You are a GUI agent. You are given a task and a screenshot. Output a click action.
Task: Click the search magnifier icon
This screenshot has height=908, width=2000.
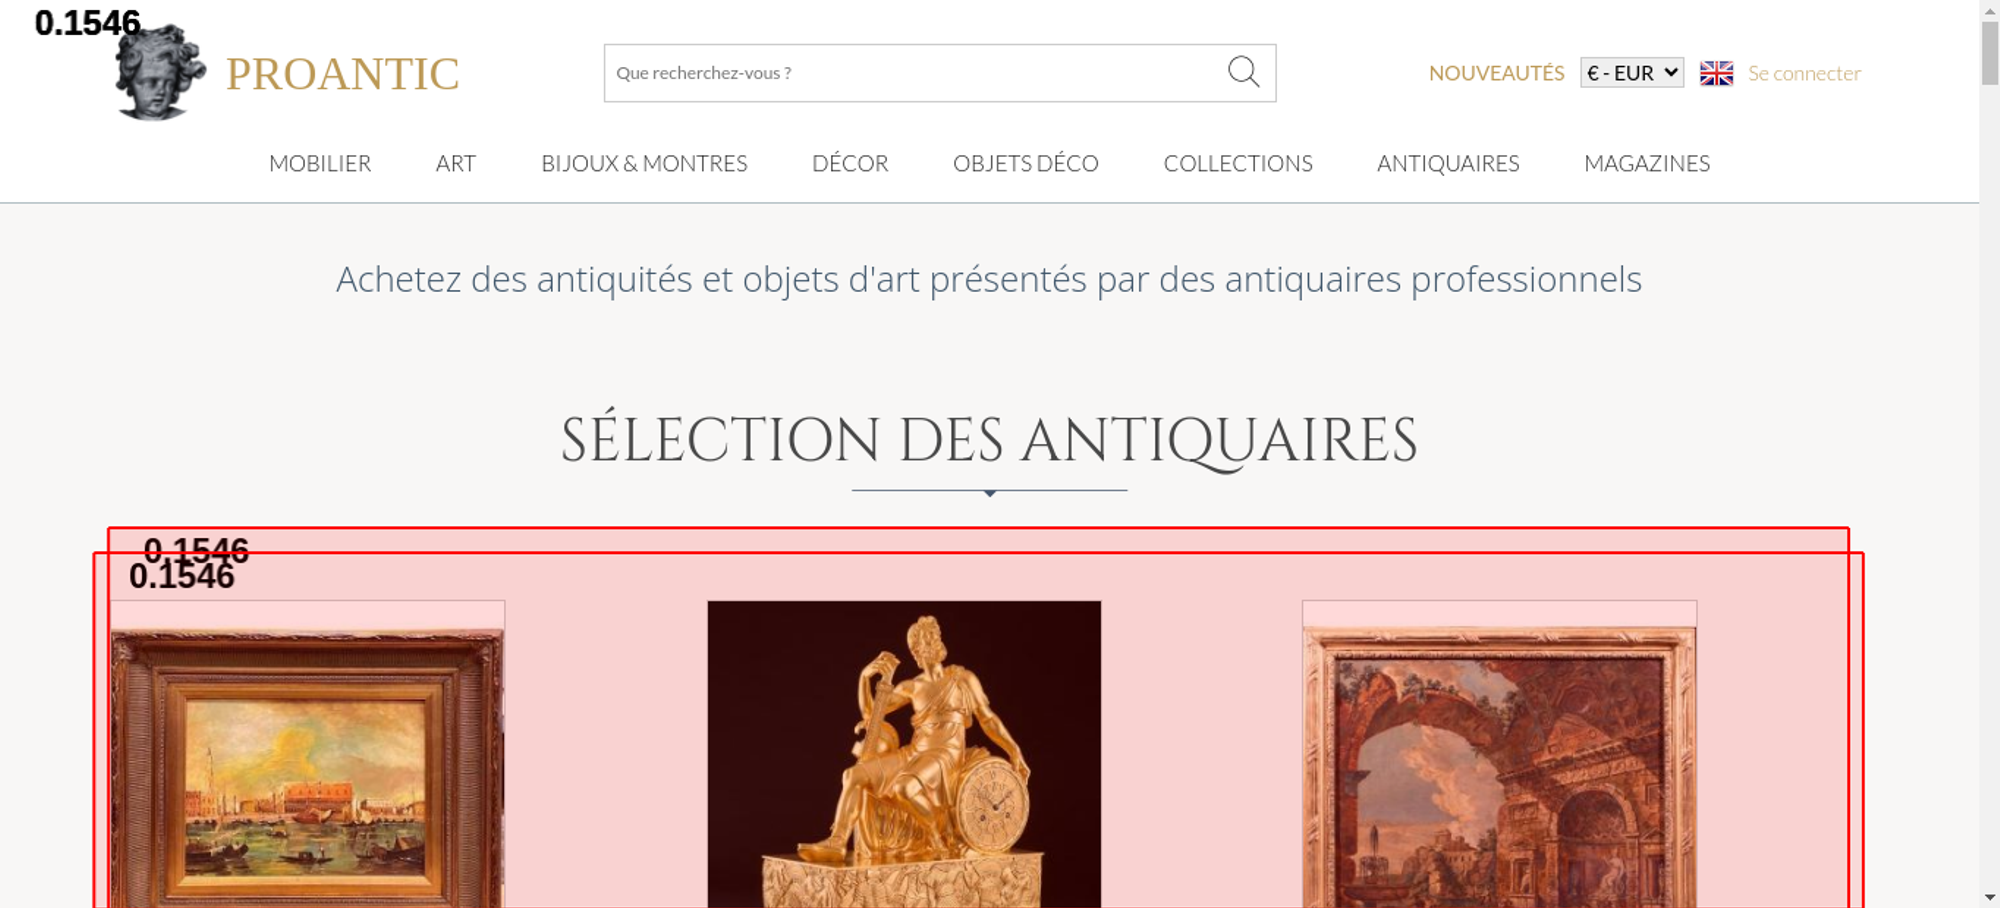click(1243, 72)
